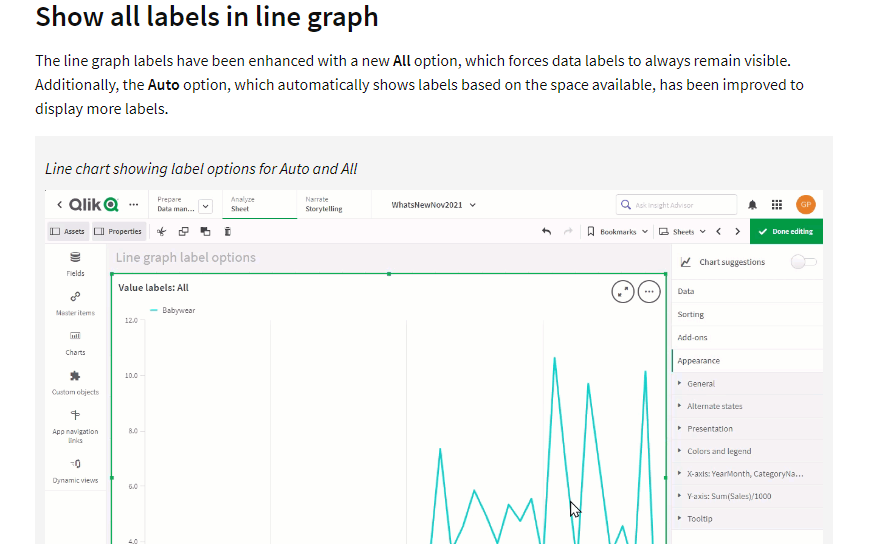
Task: Click the delete trash icon in toolbar
Action: tap(228, 232)
